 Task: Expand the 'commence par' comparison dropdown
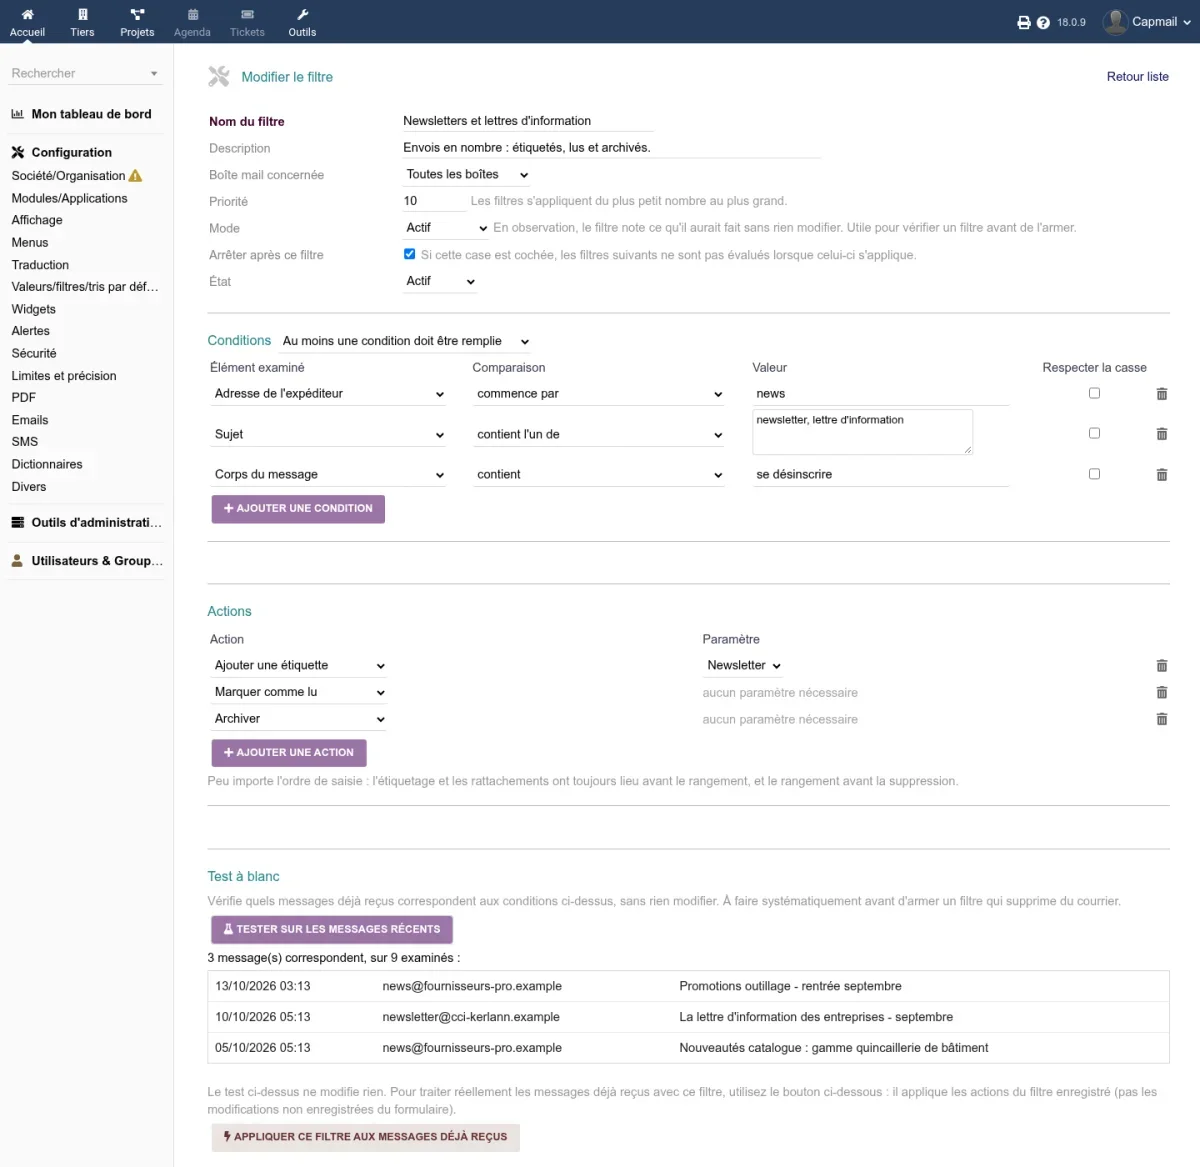click(x=600, y=394)
